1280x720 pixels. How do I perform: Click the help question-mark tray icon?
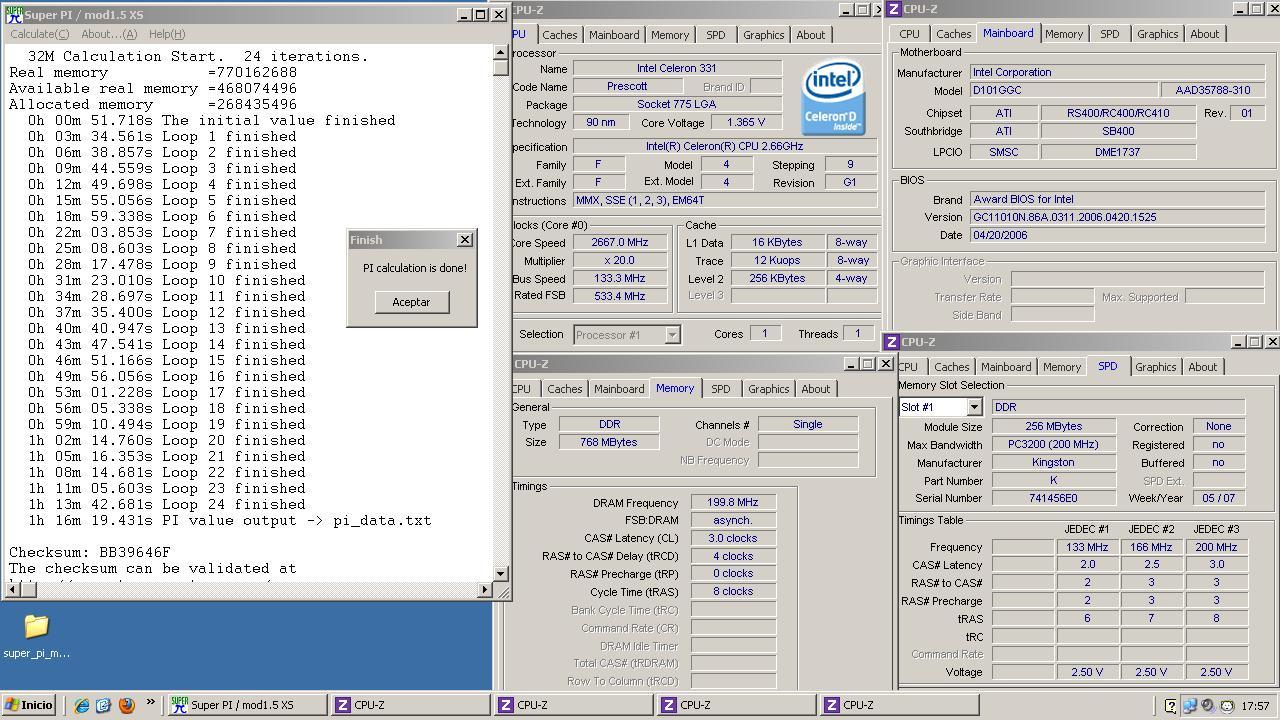1171,706
